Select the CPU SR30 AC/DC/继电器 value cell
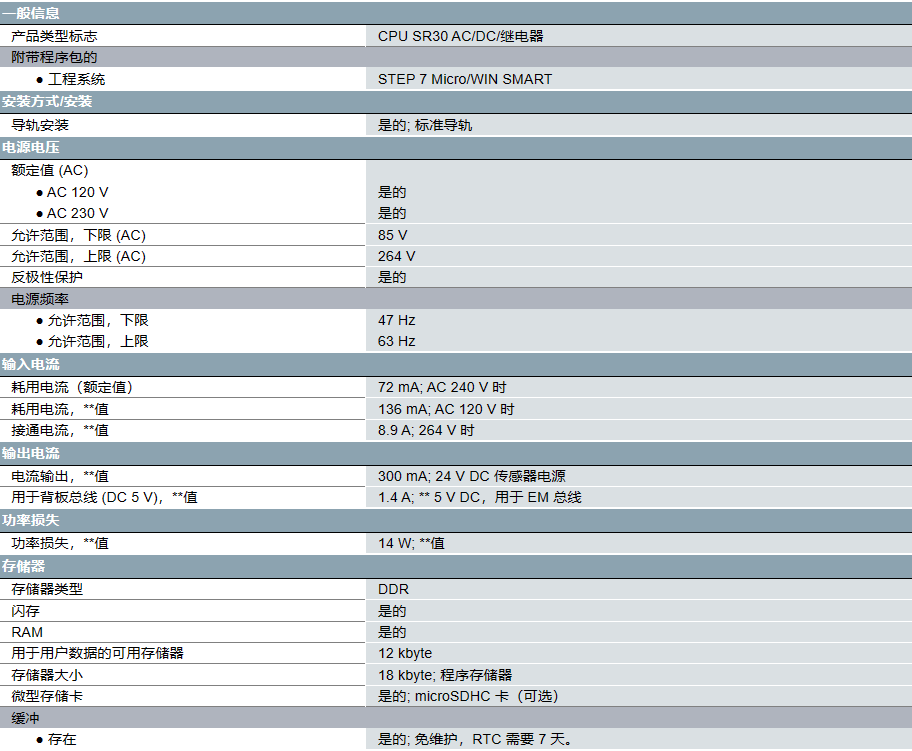912x751 pixels. click(x=460, y=36)
